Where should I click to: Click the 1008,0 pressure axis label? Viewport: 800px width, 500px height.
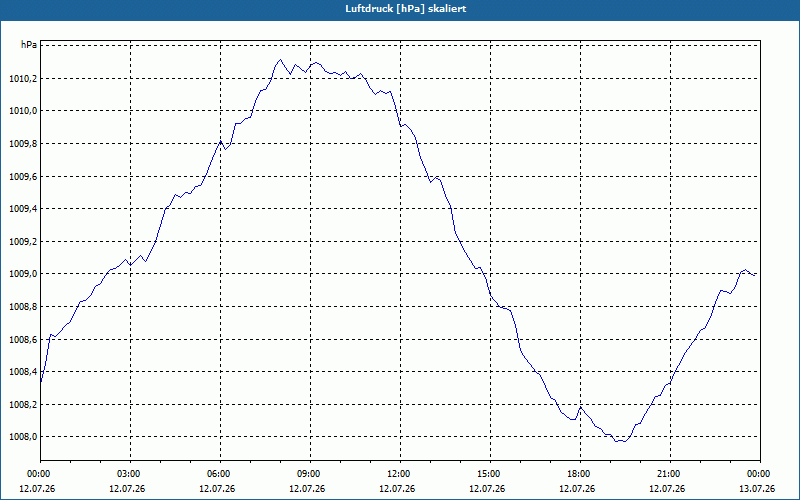tap(23, 437)
